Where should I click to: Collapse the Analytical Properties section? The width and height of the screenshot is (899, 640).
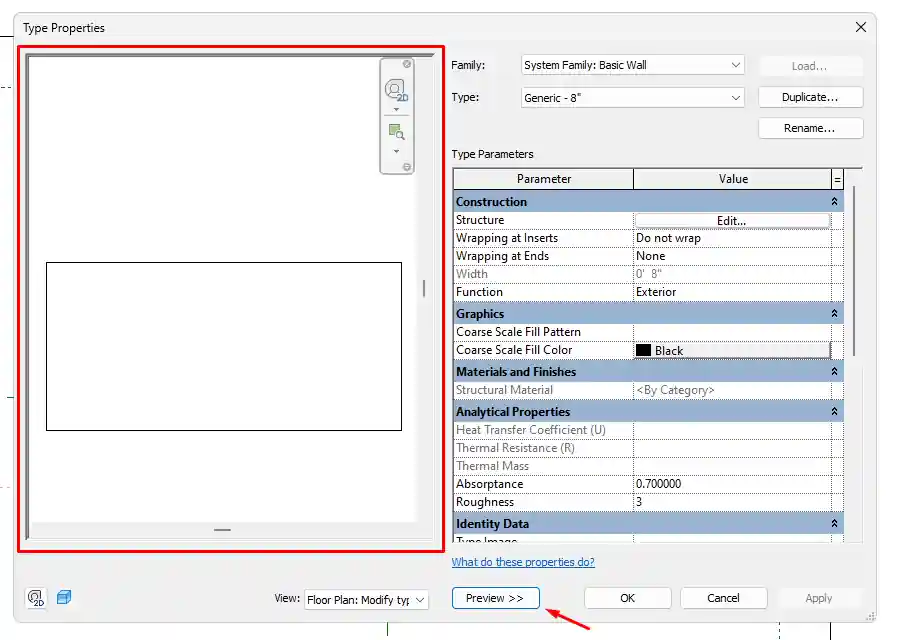835,411
